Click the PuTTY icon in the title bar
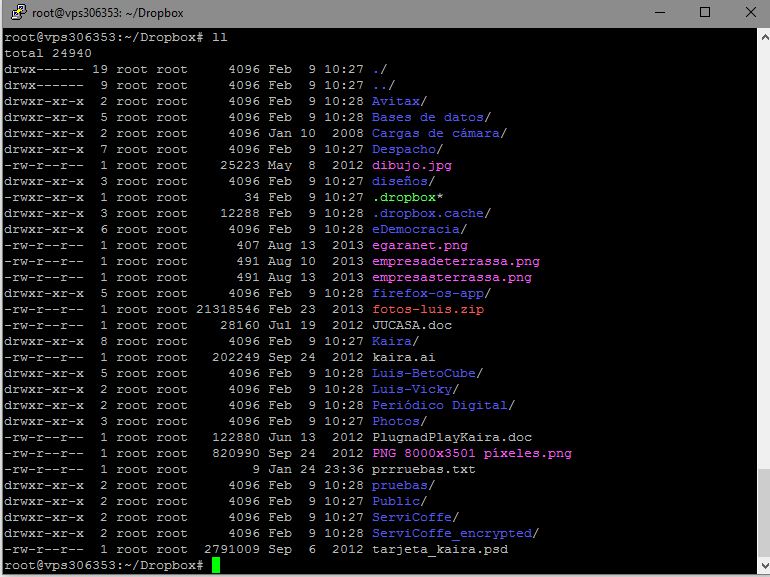 [x=18, y=12]
